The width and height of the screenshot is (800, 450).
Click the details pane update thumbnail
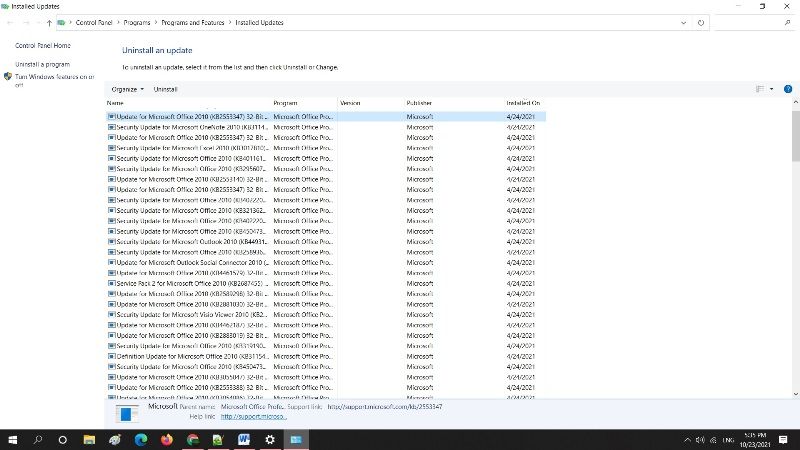(x=127, y=413)
